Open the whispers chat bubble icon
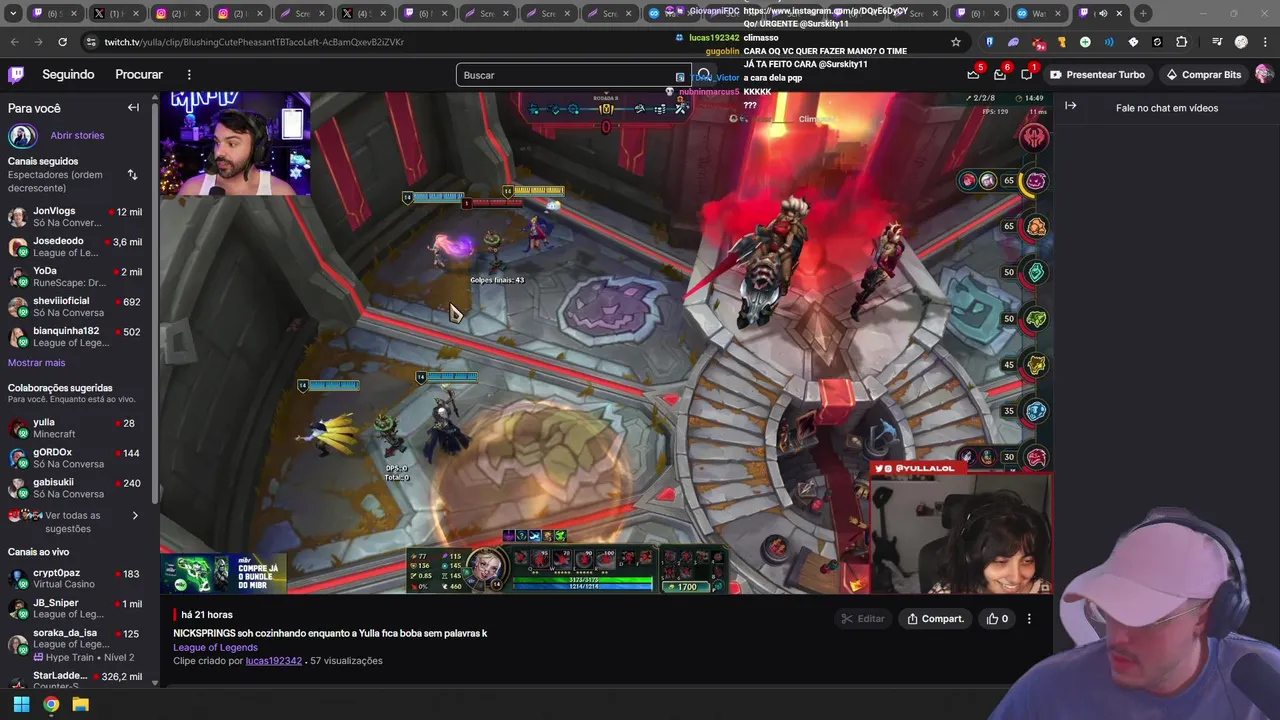Screen dimensions: 1280x720 (x=1026, y=75)
